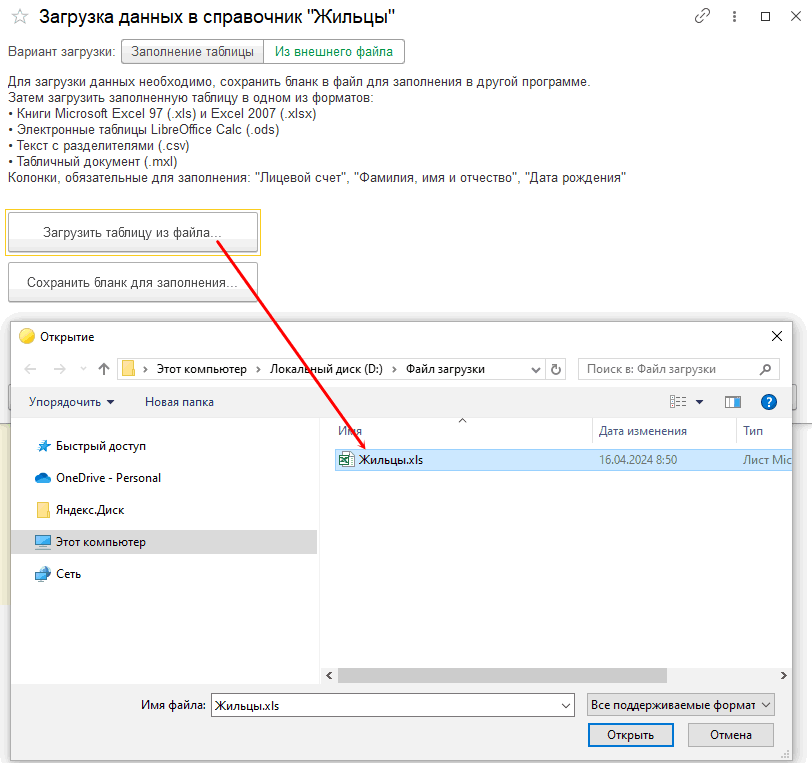Click the 'Отмена' button
Screen dimensions: 812x763
(x=731, y=735)
